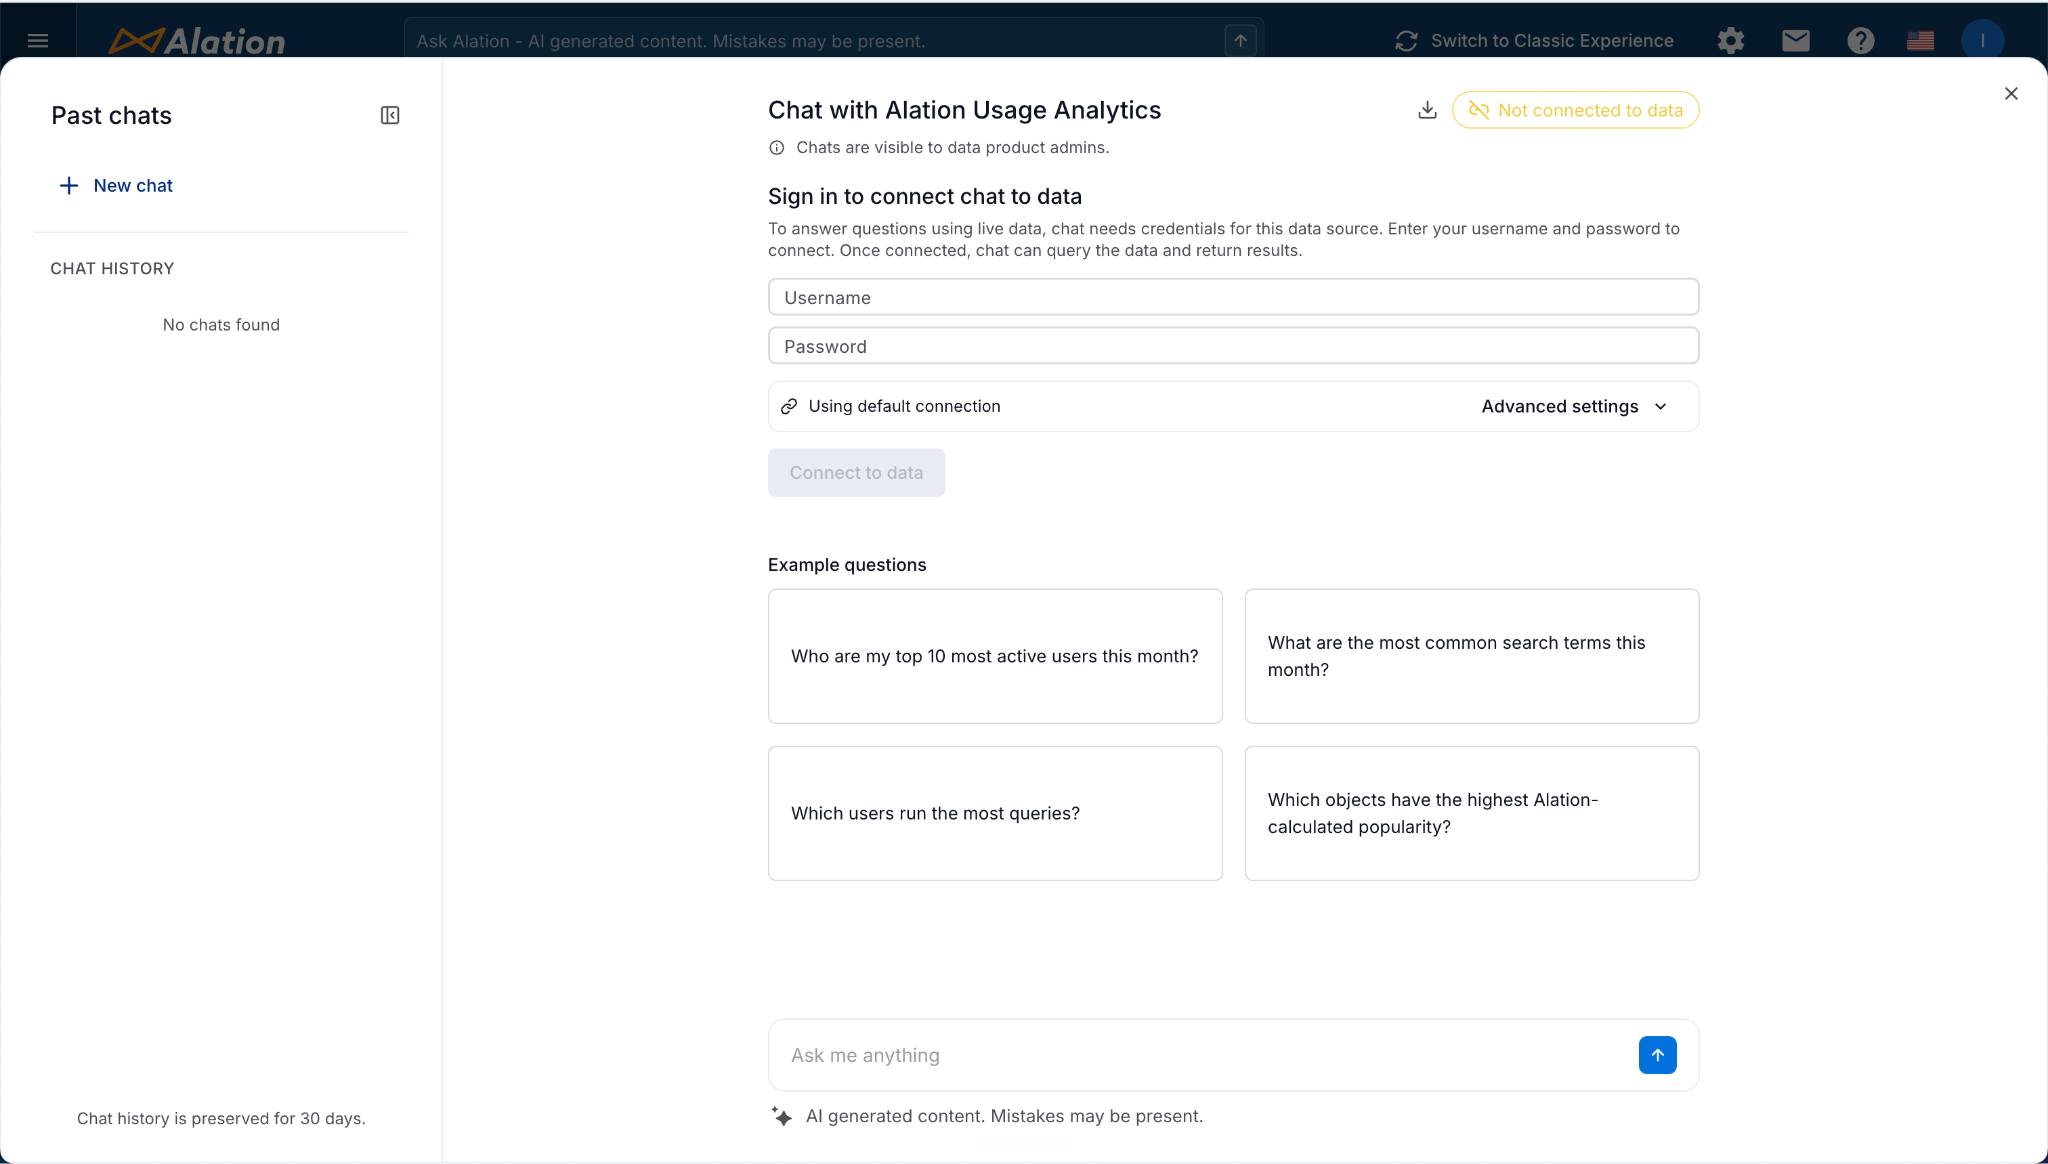Open the mail inbox icon
Image resolution: width=2048 pixels, height=1164 pixels.
pyautogui.click(x=1796, y=41)
